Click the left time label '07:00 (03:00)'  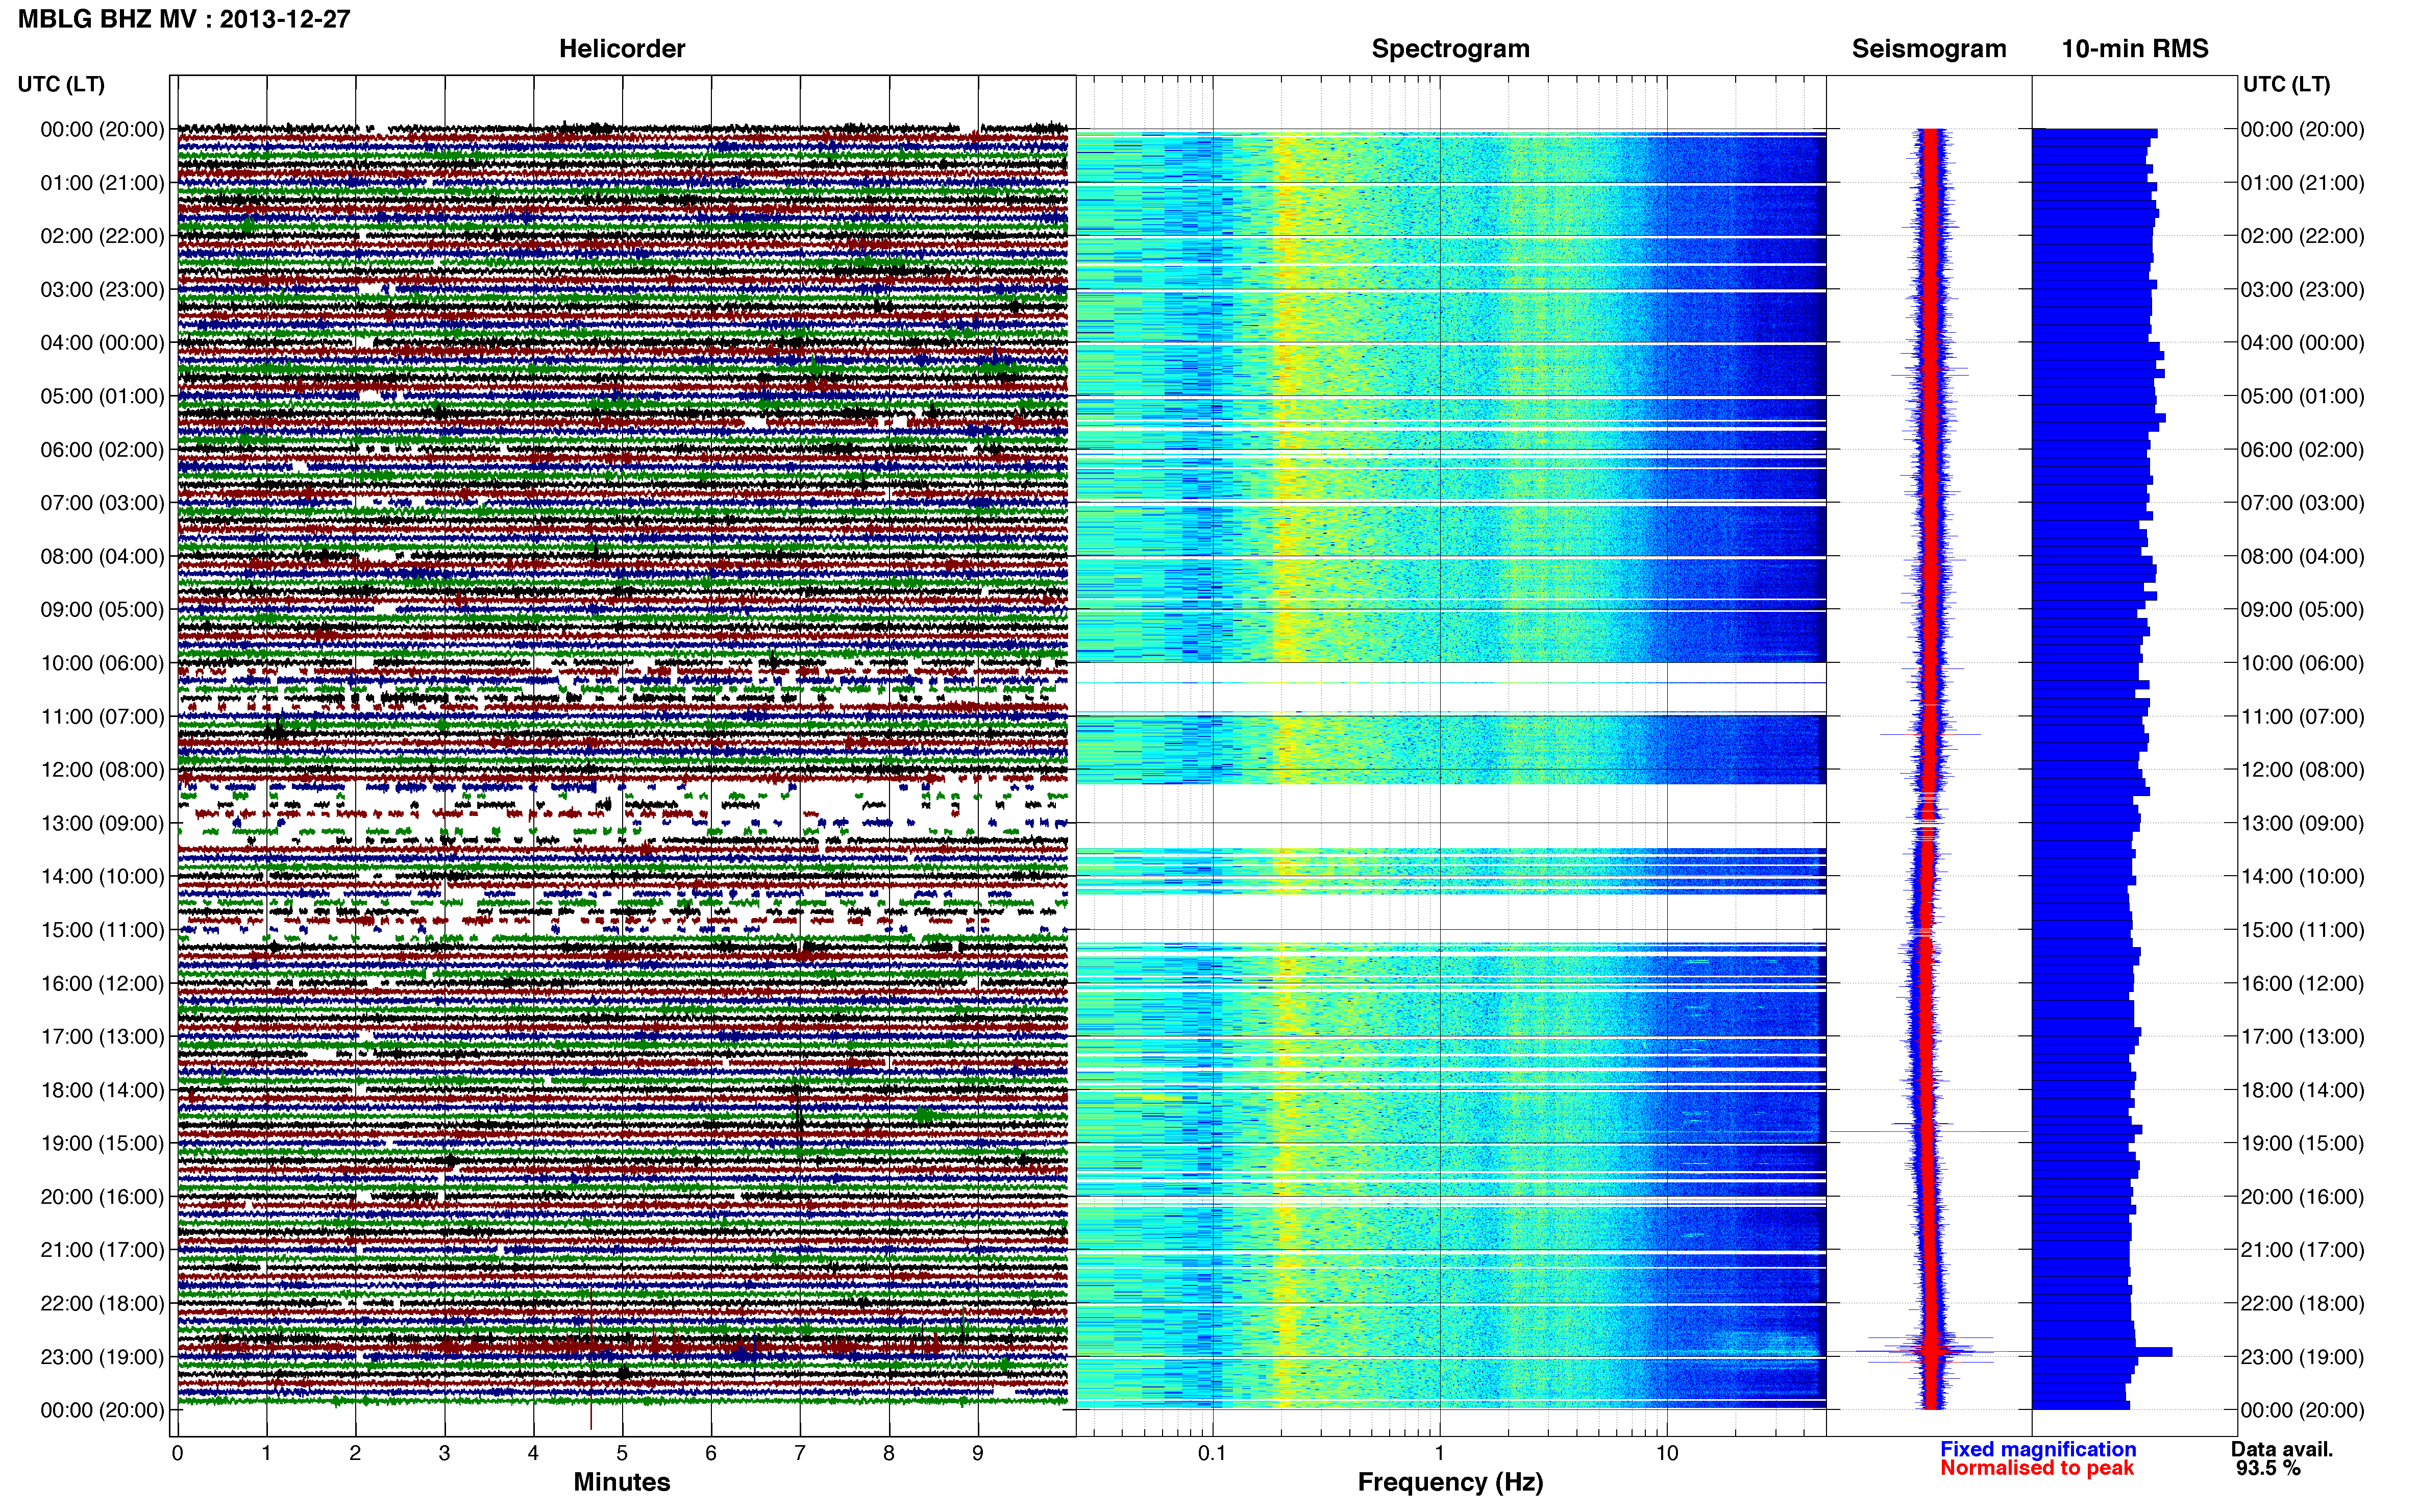[x=102, y=503]
